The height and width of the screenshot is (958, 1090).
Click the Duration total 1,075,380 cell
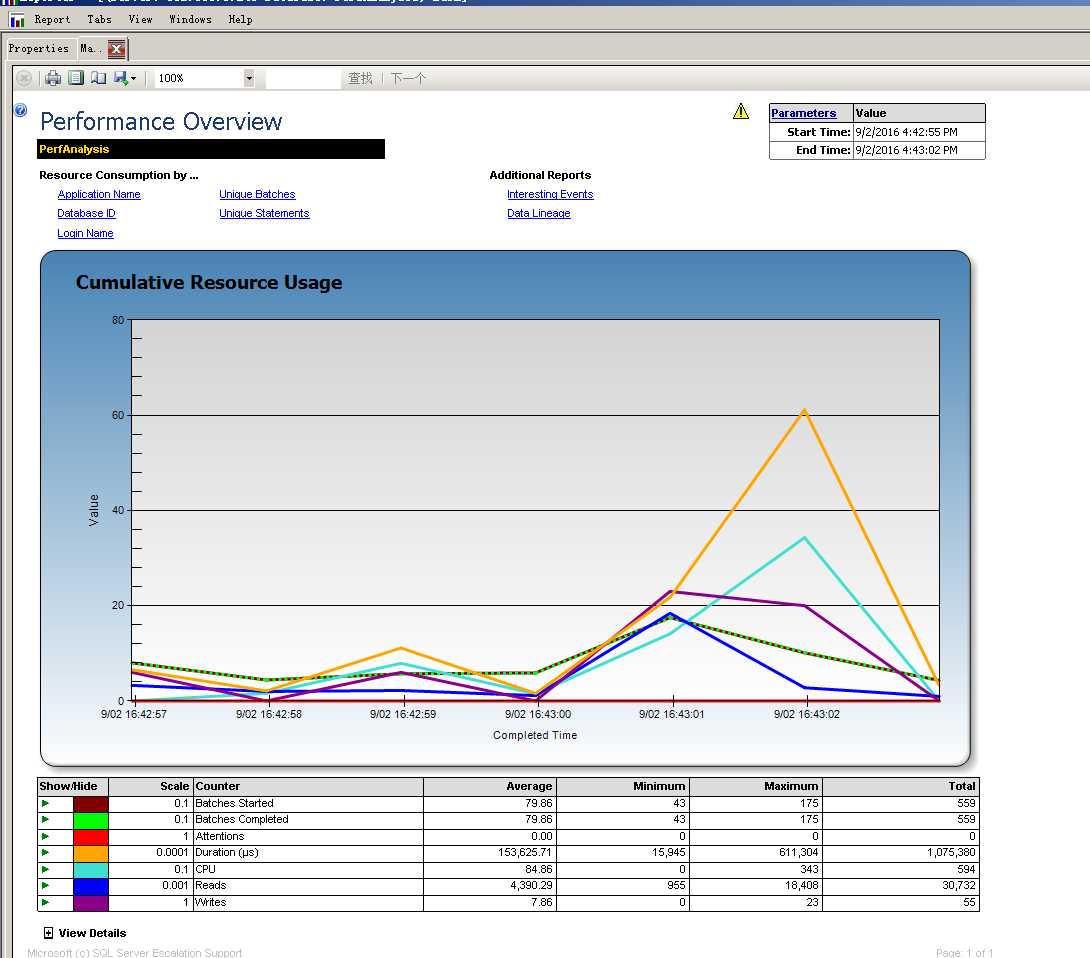click(x=901, y=852)
